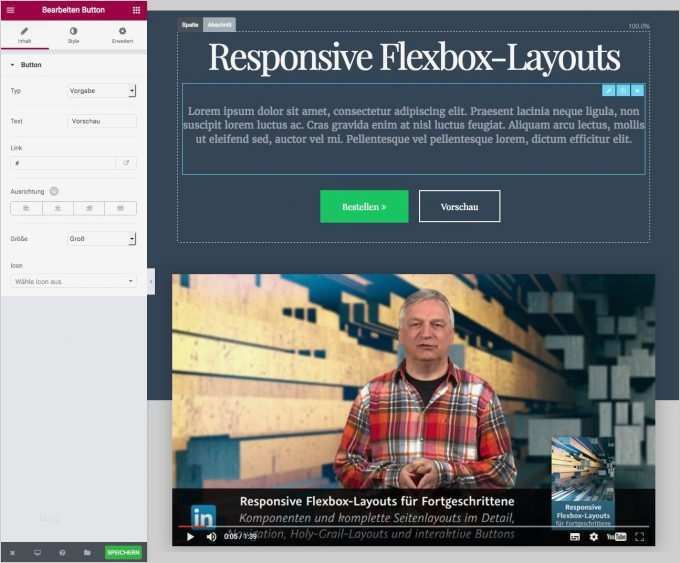Click the green Bestellen button
The height and width of the screenshot is (563, 680).
click(x=364, y=206)
